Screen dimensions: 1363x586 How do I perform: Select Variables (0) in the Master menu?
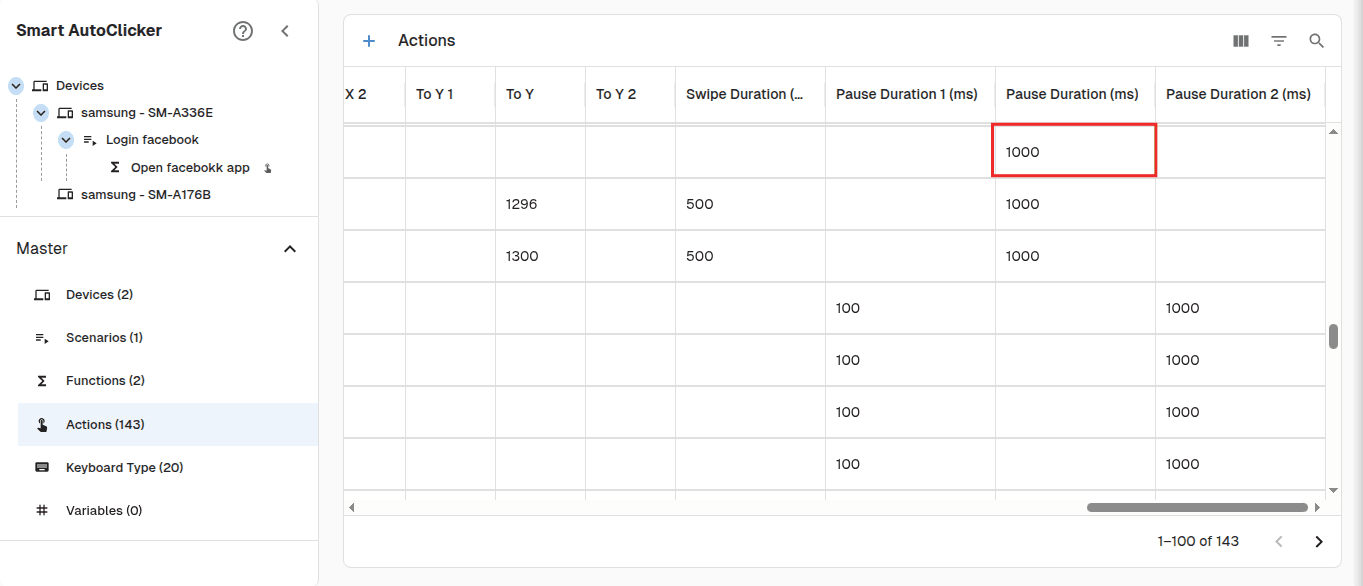[x=103, y=510]
